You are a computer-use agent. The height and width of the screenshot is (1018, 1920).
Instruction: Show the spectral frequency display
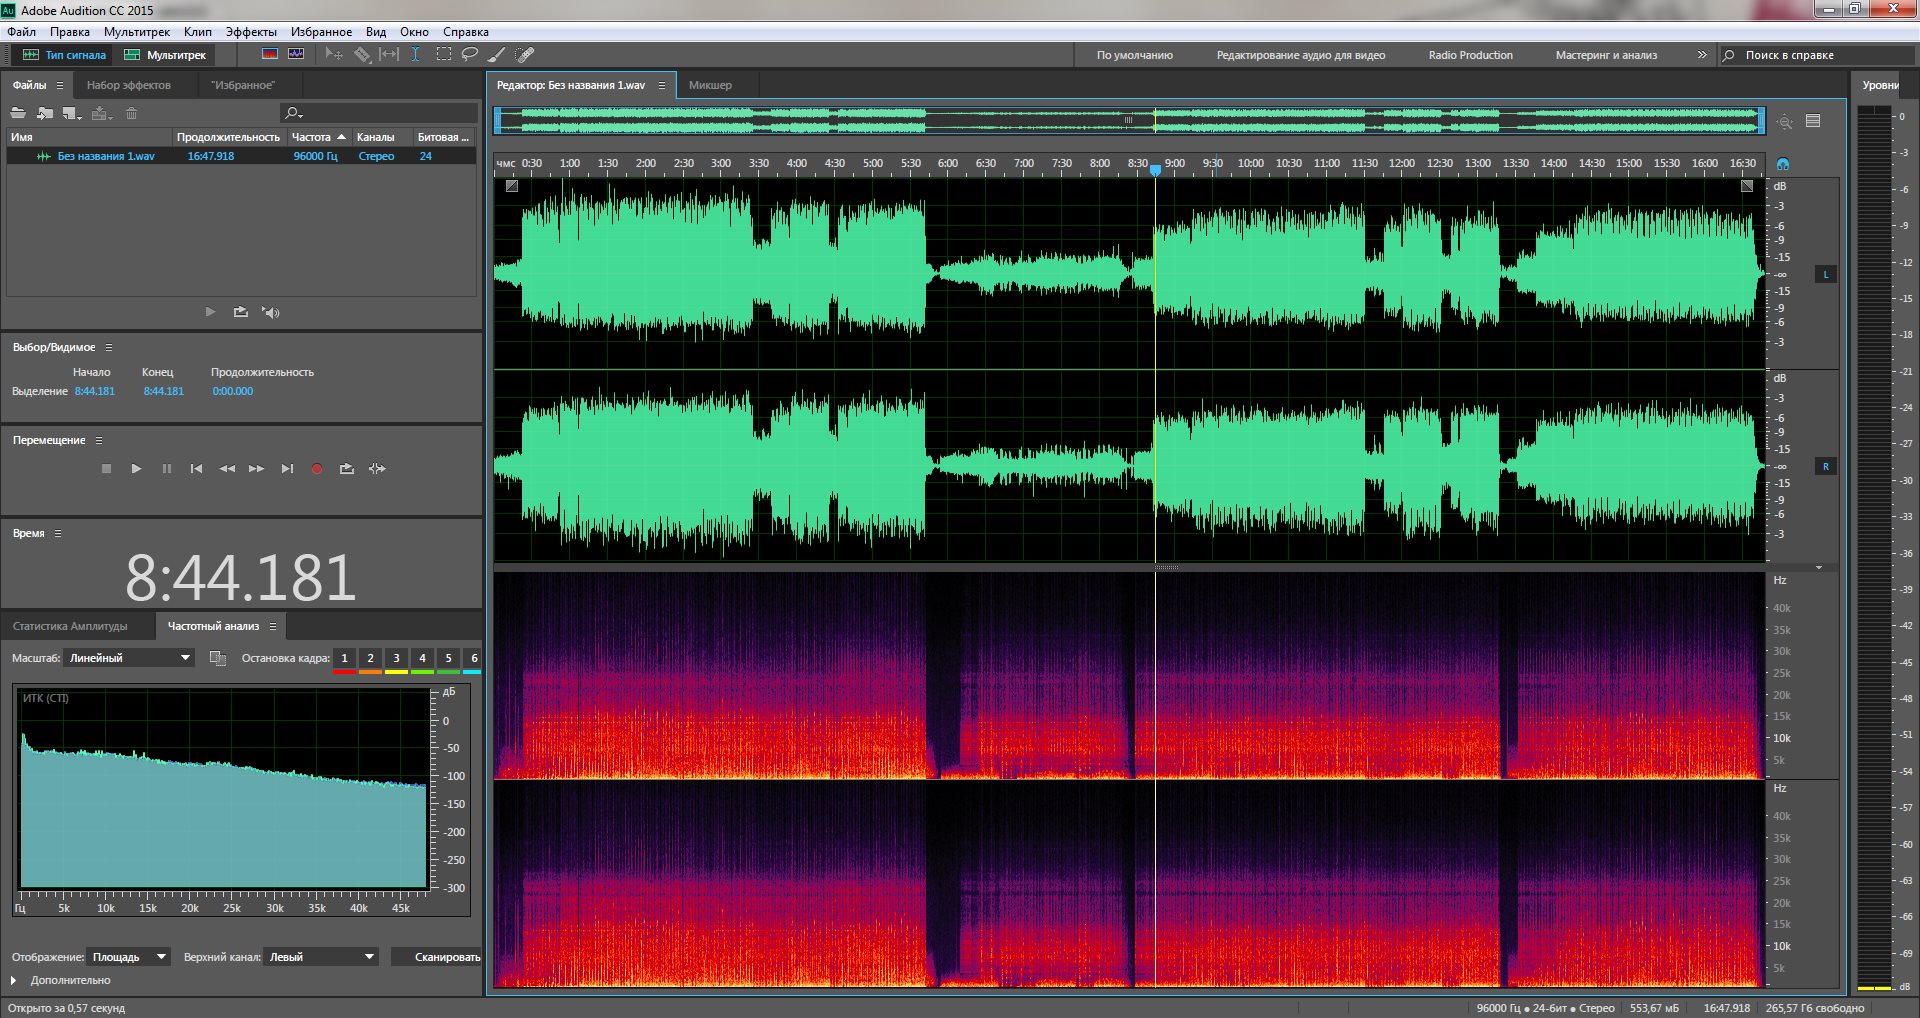[x=270, y=54]
